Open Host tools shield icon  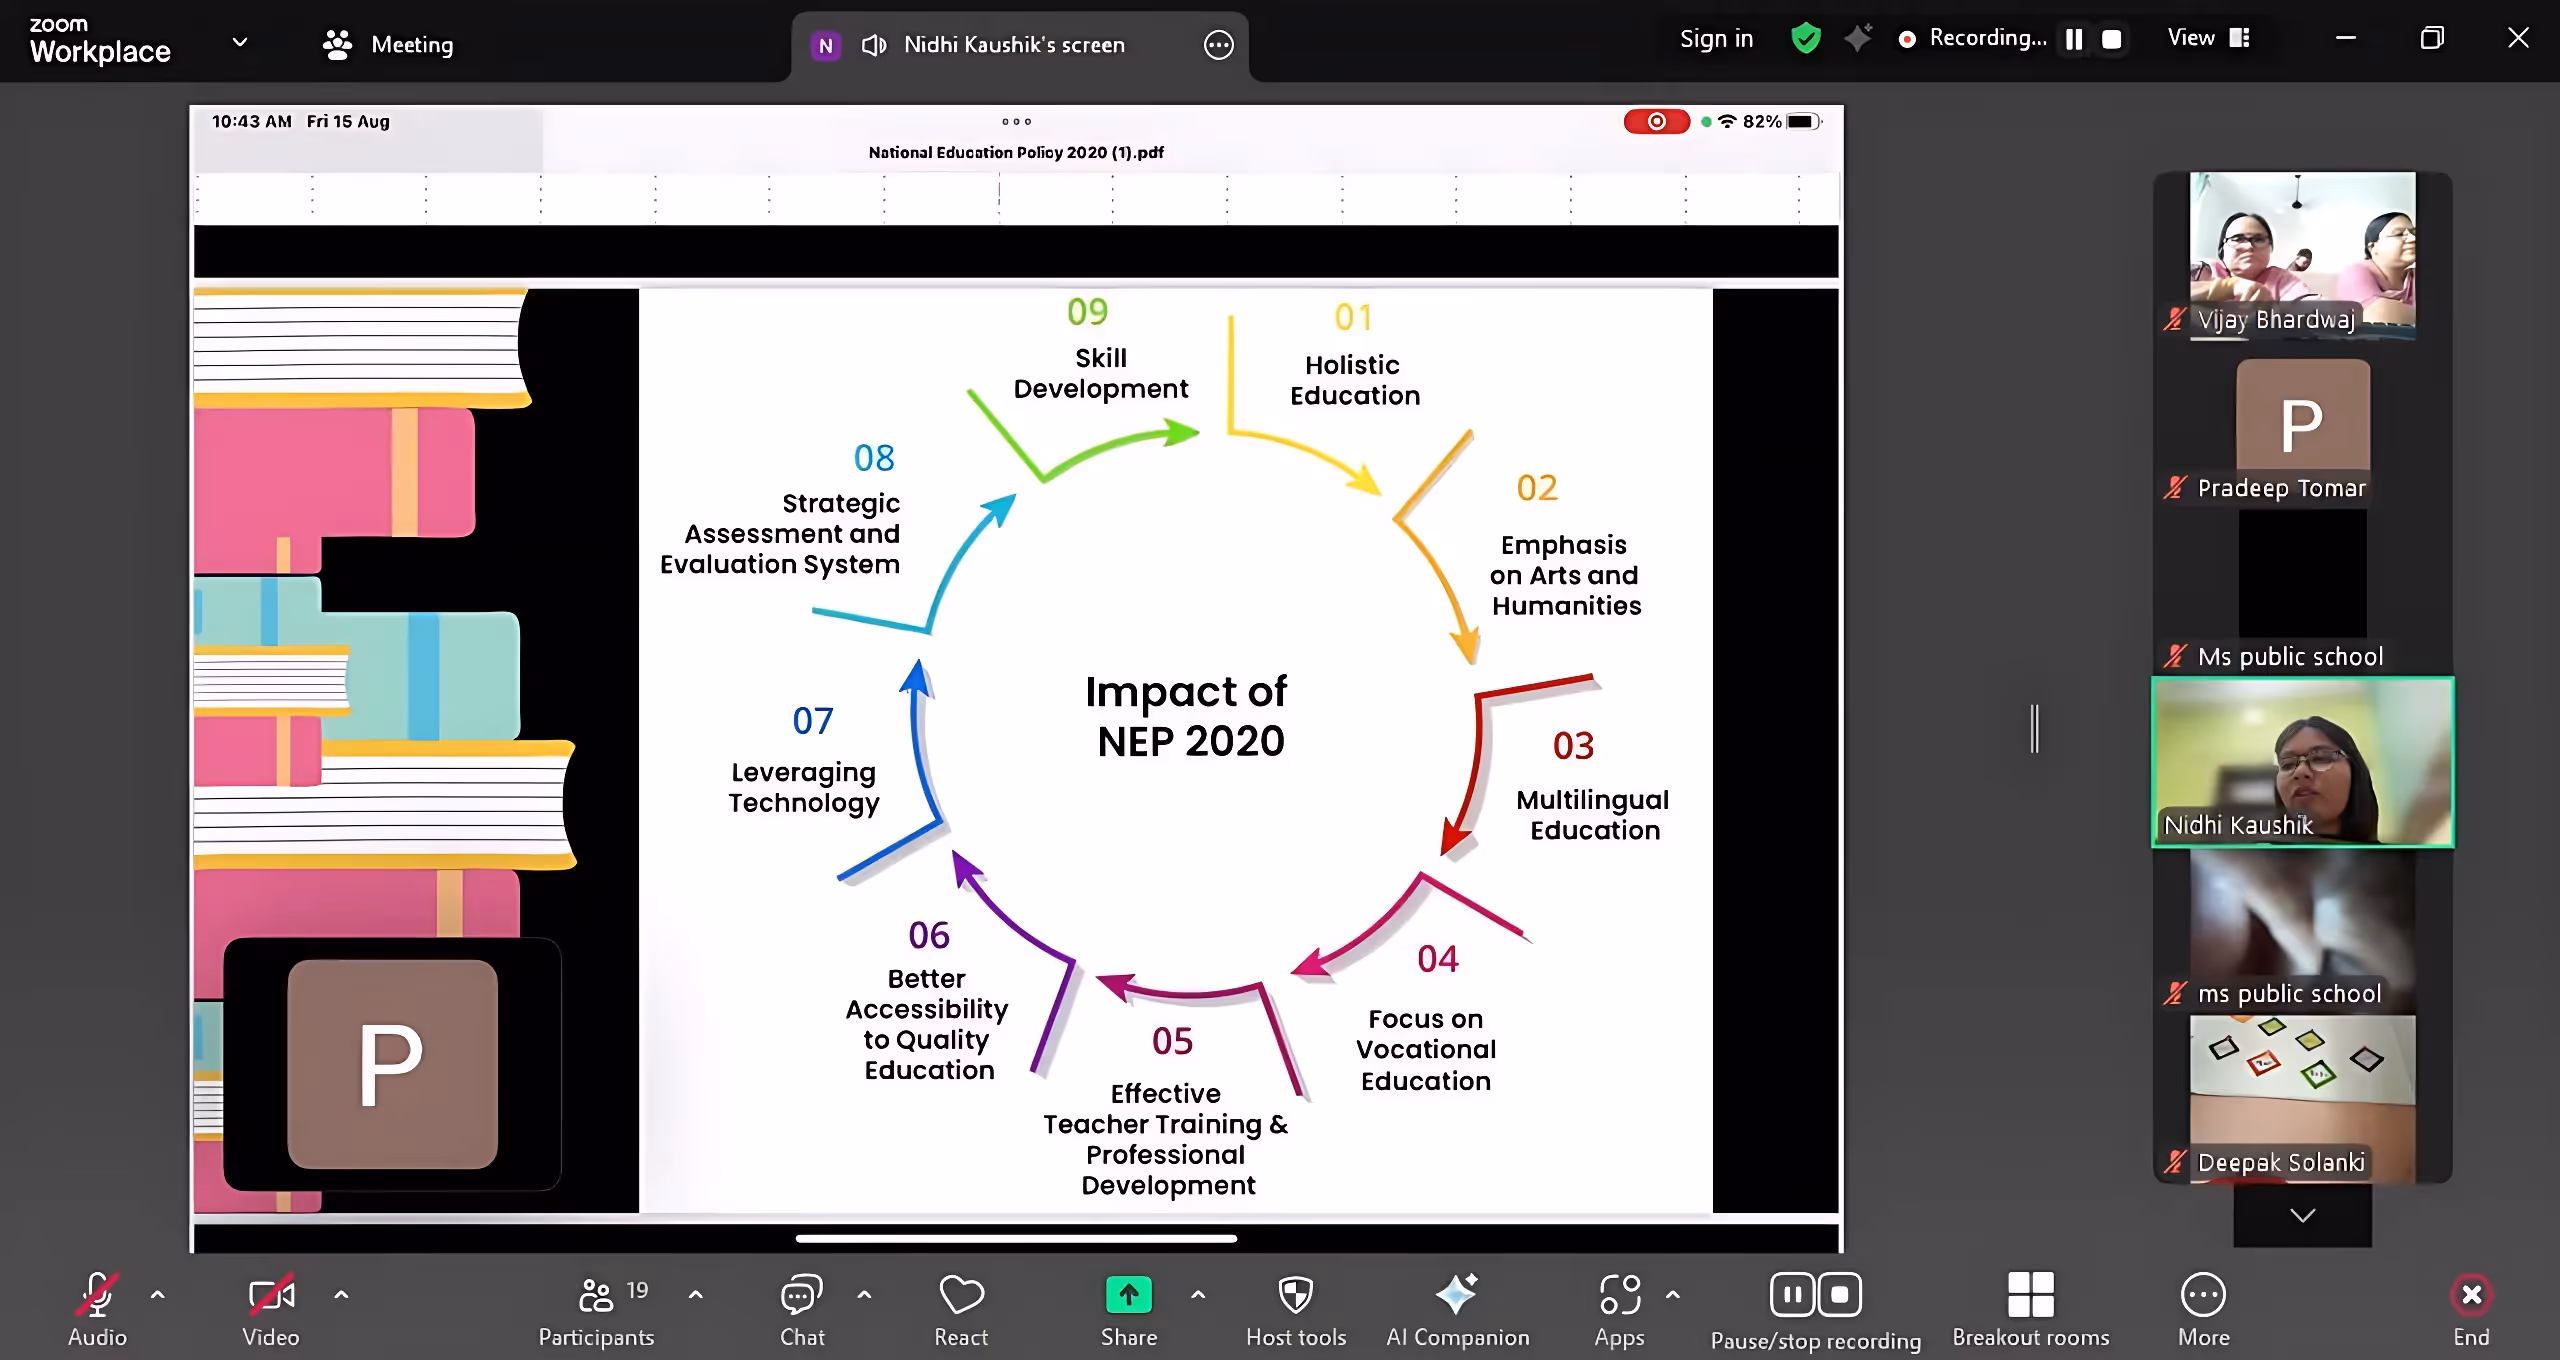(x=1295, y=1295)
